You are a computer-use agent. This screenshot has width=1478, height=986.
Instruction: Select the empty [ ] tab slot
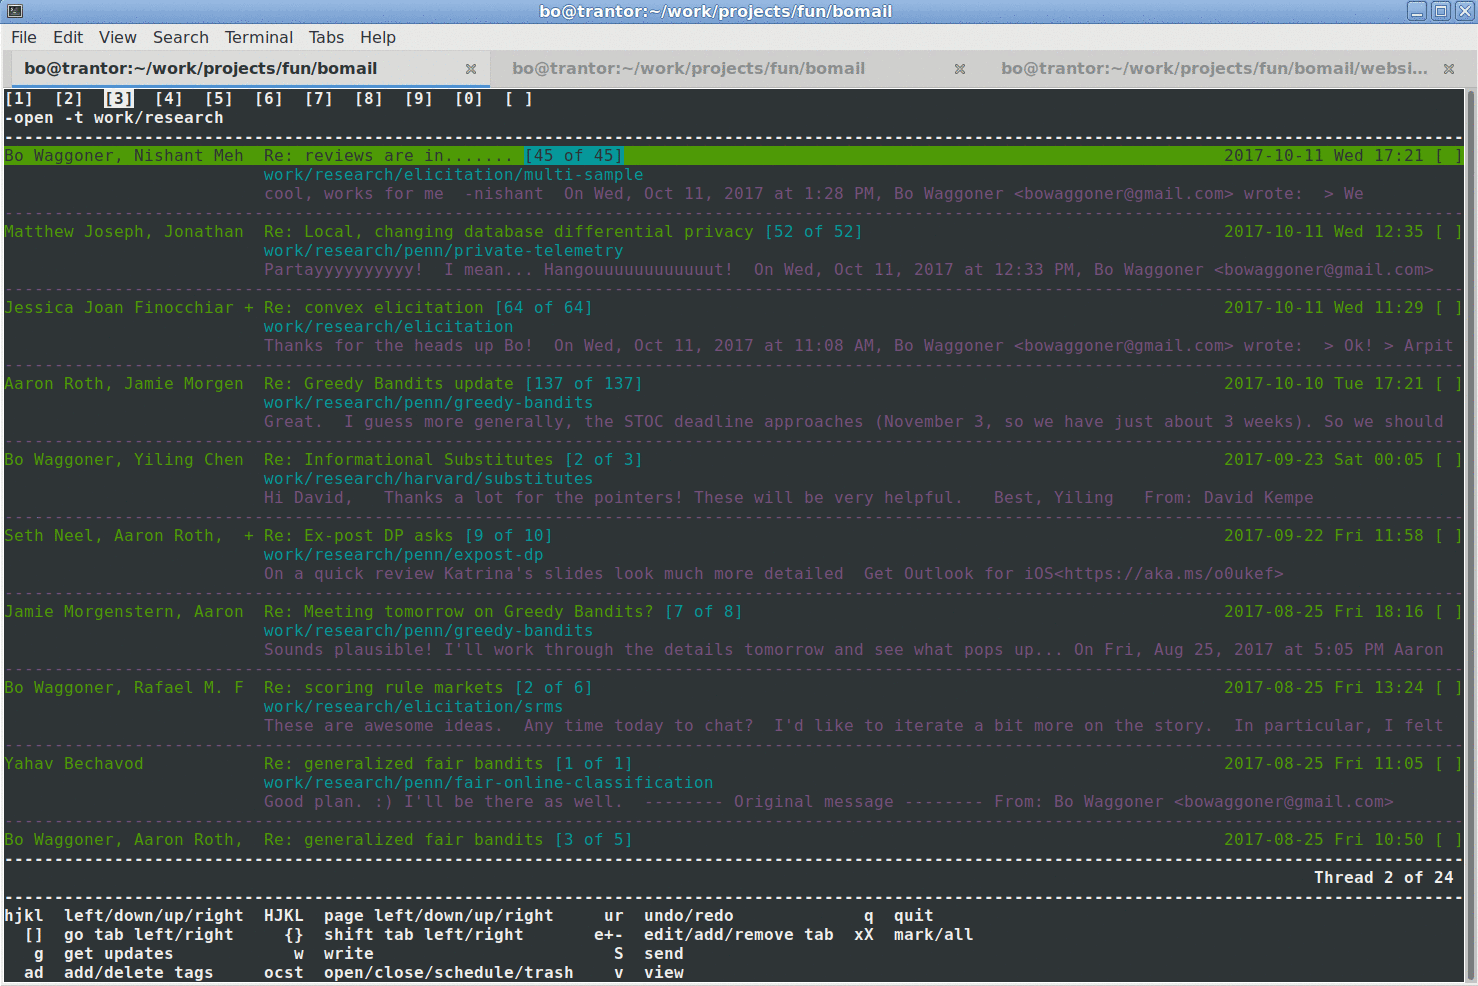pos(518,99)
